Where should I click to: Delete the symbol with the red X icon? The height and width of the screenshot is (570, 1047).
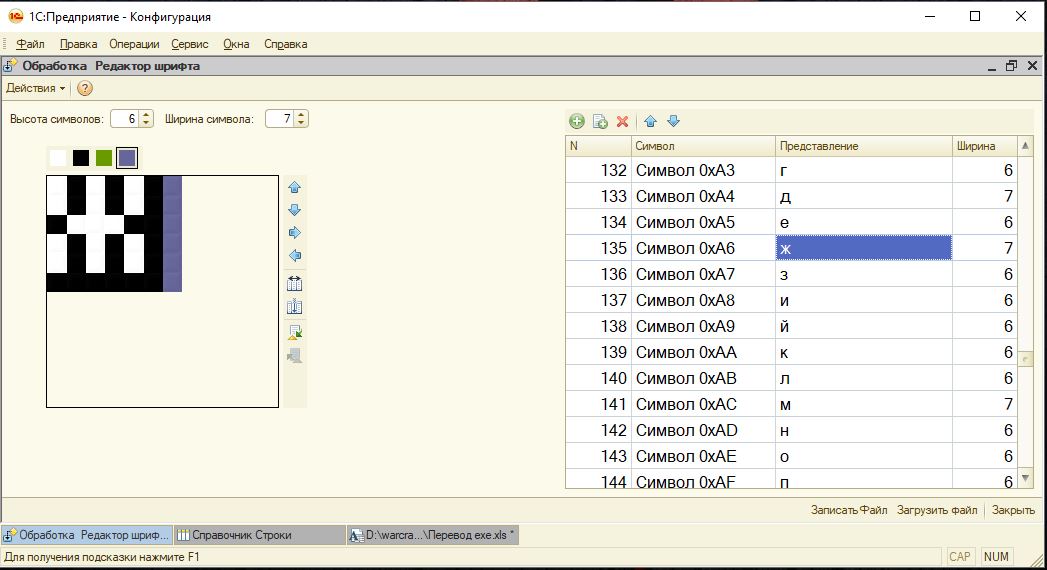[x=622, y=121]
